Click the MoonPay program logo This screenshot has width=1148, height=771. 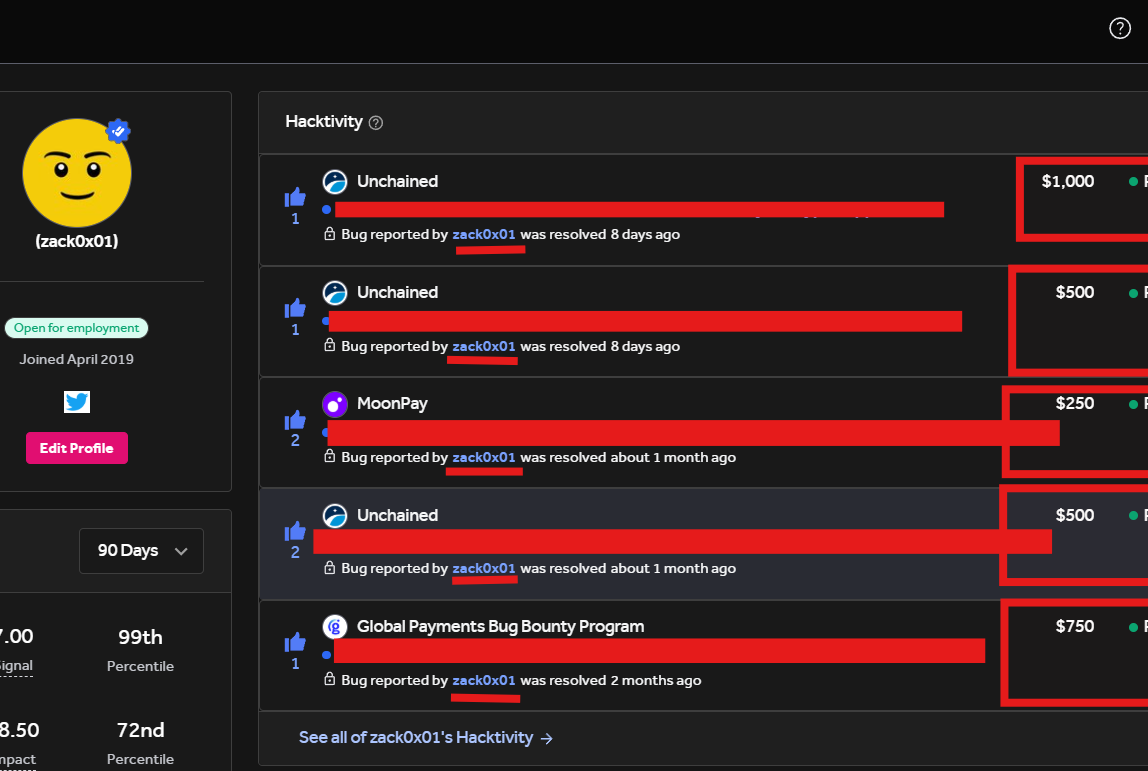pyautogui.click(x=335, y=403)
